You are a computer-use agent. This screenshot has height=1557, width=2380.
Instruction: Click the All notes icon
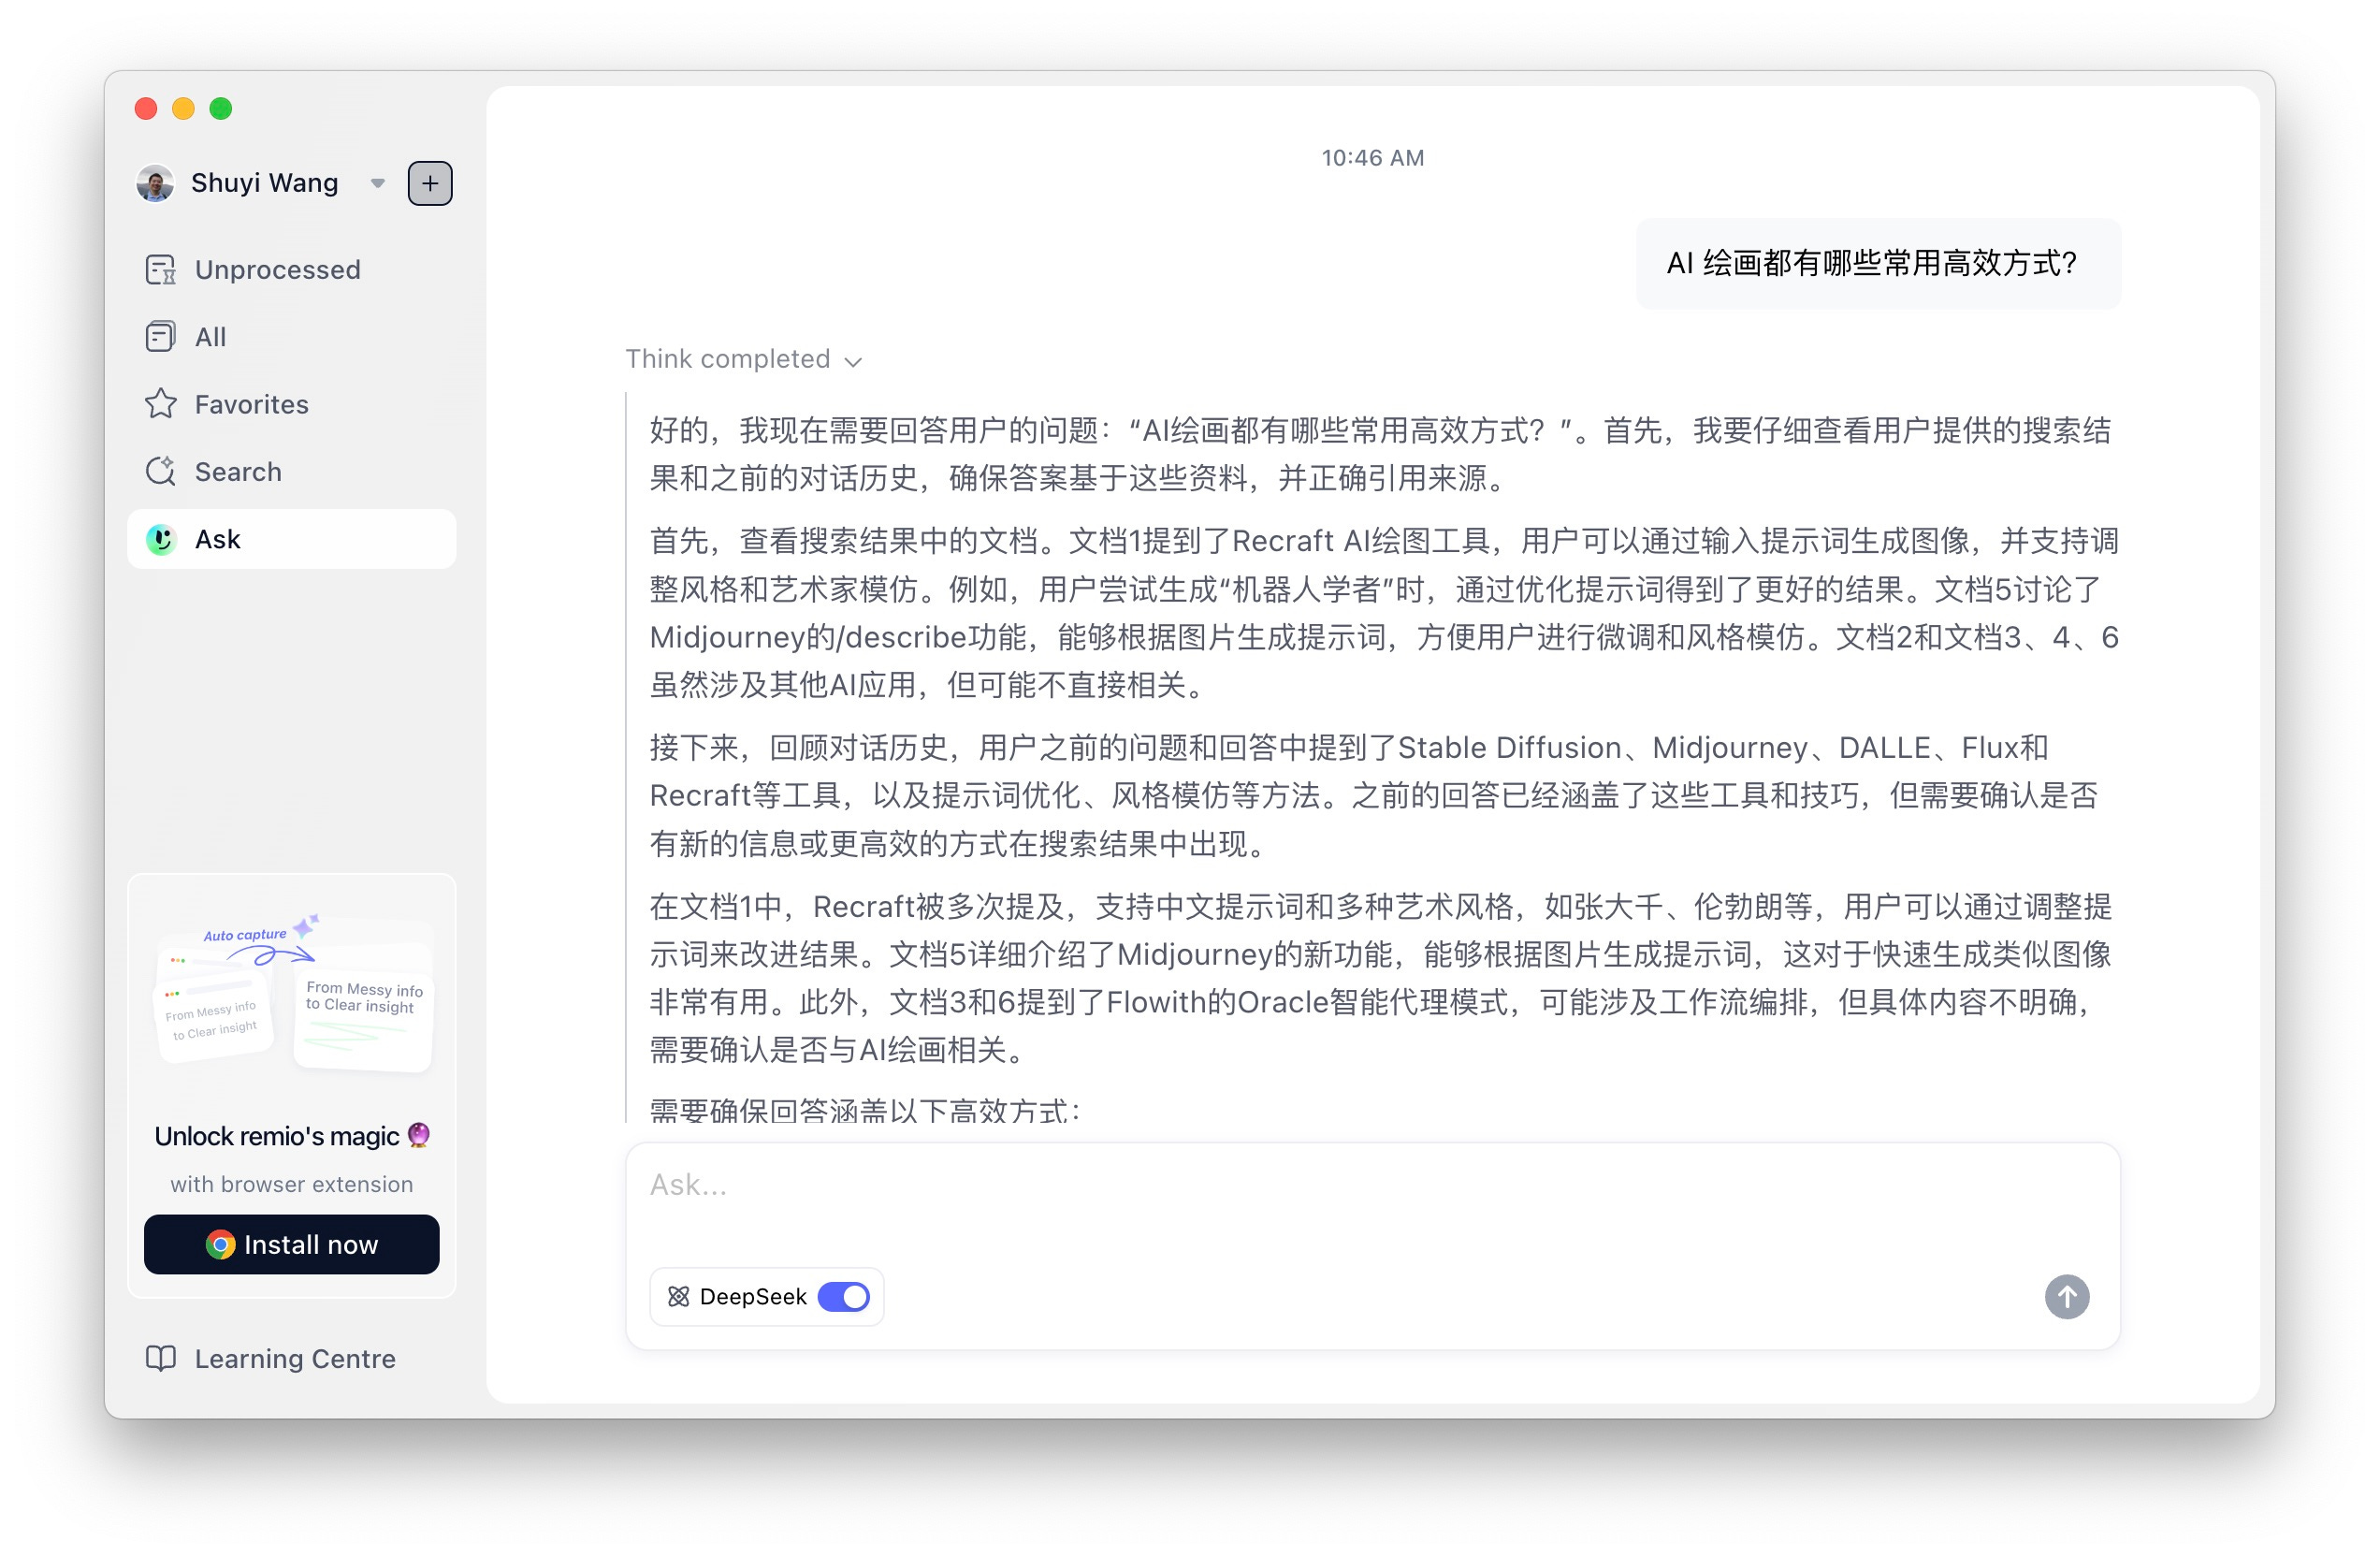pyautogui.click(x=160, y=337)
